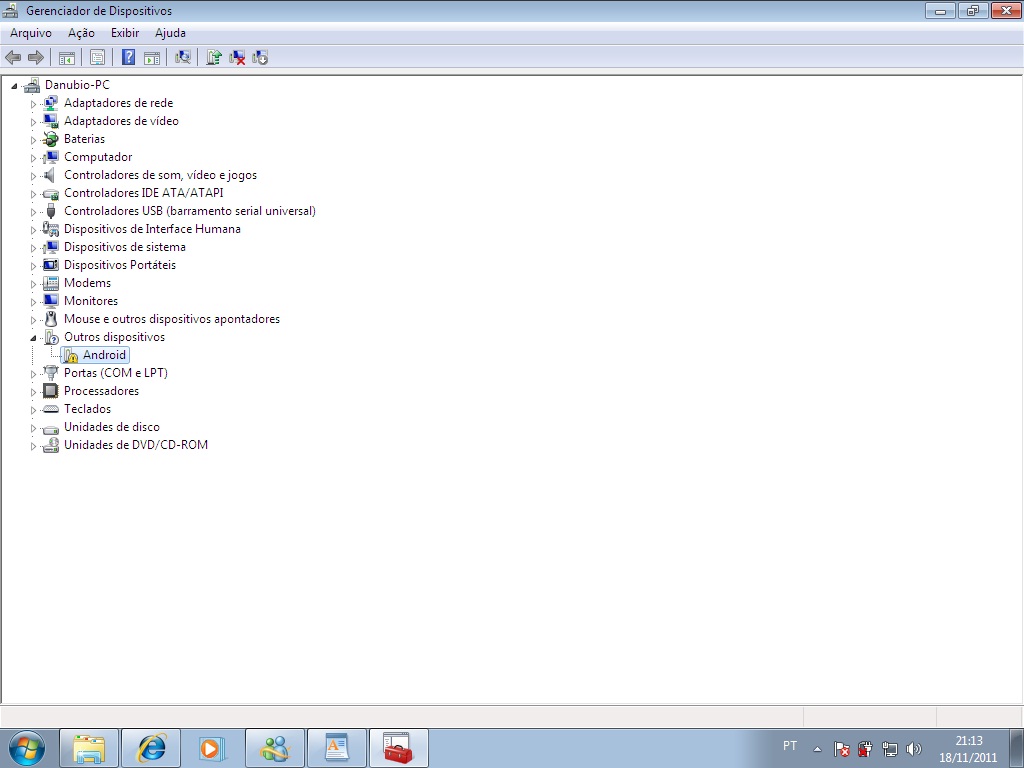Select the Outros dispositivos label
Viewport: 1024px width, 768px height.
click(x=114, y=337)
